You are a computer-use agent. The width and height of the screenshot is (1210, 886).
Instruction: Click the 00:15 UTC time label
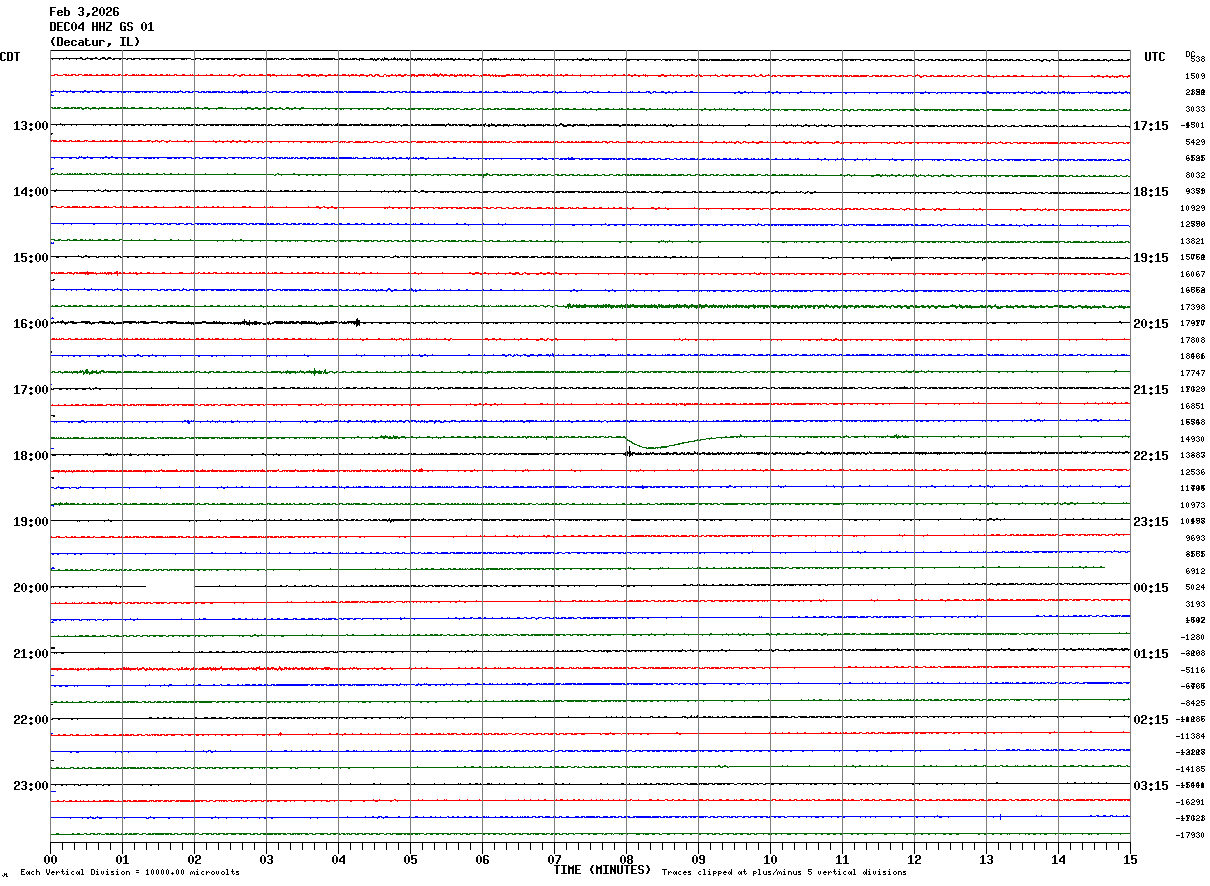coord(1151,588)
